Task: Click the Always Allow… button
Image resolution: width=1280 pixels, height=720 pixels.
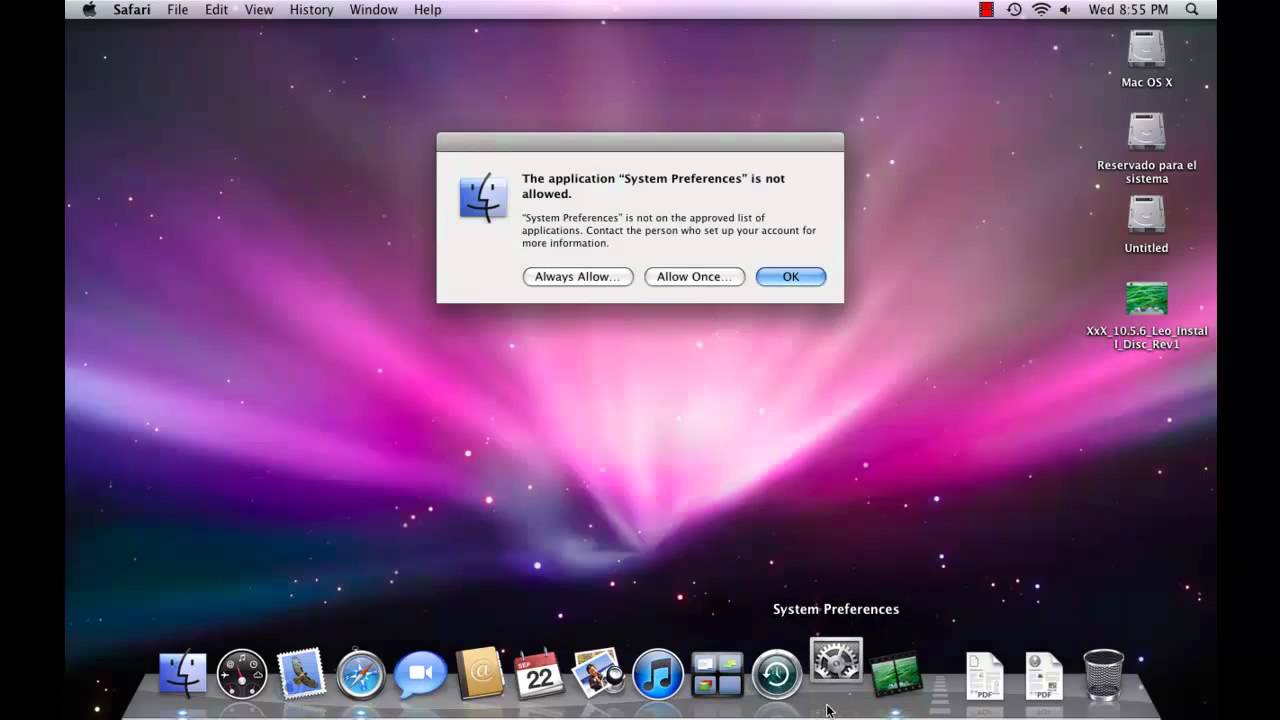Action: point(578,277)
